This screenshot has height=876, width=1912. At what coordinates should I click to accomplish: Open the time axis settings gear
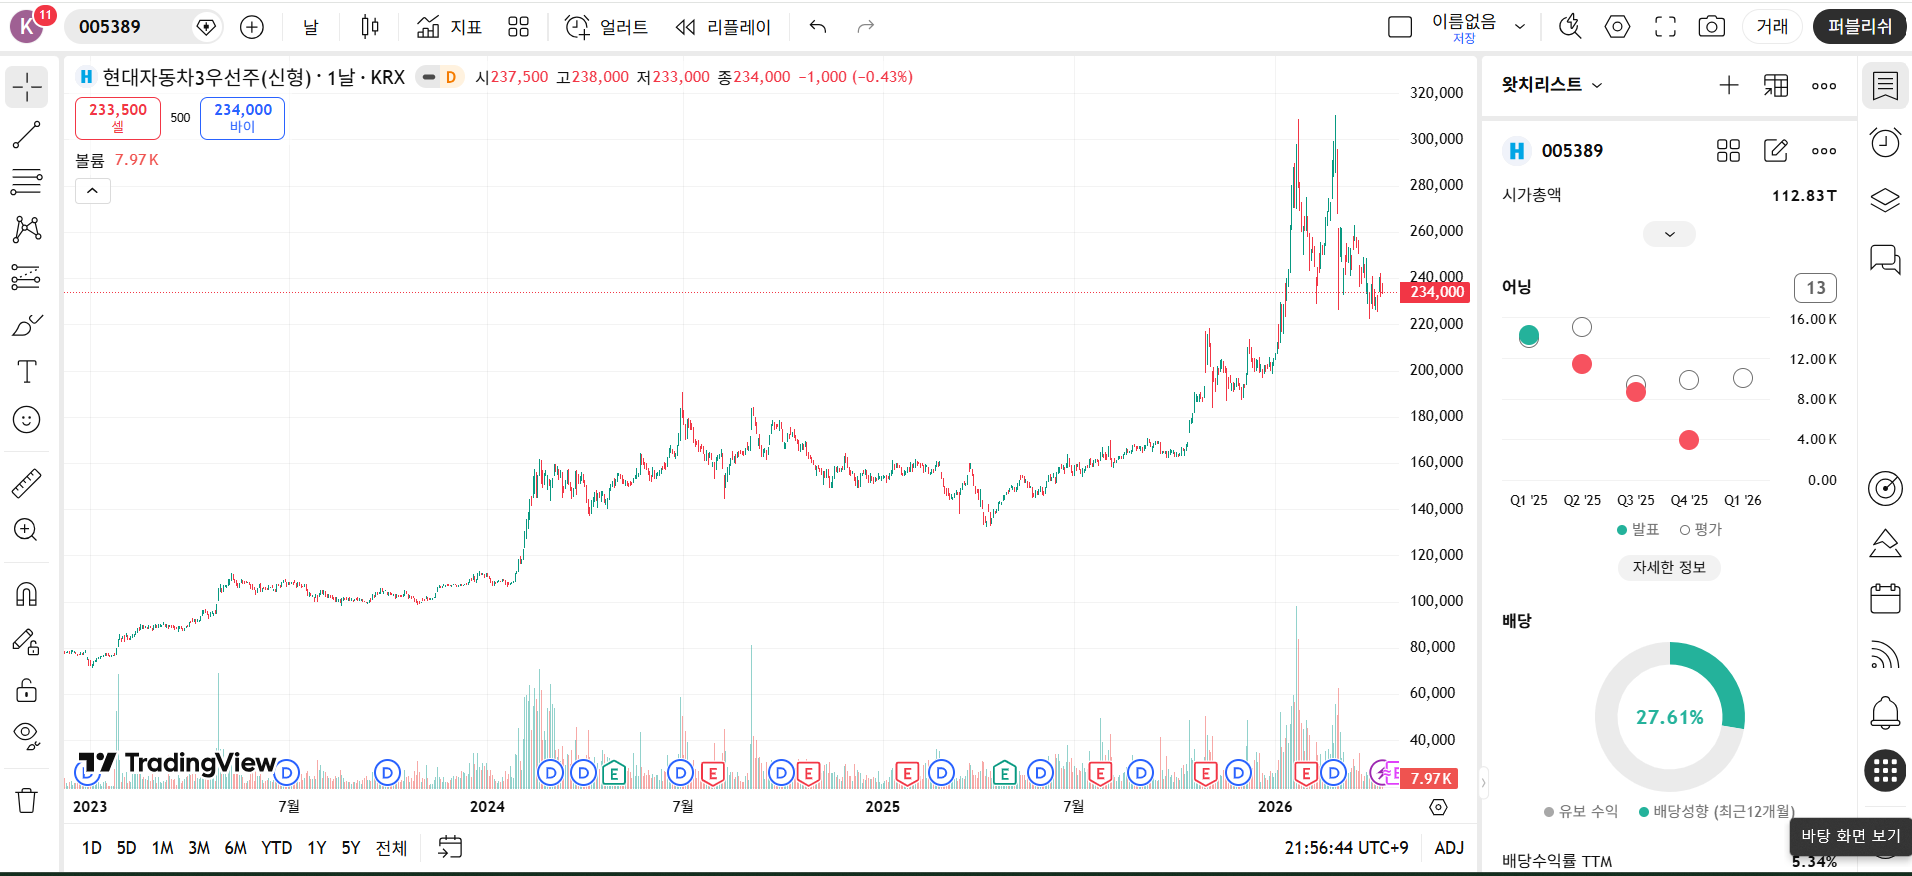(1438, 807)
